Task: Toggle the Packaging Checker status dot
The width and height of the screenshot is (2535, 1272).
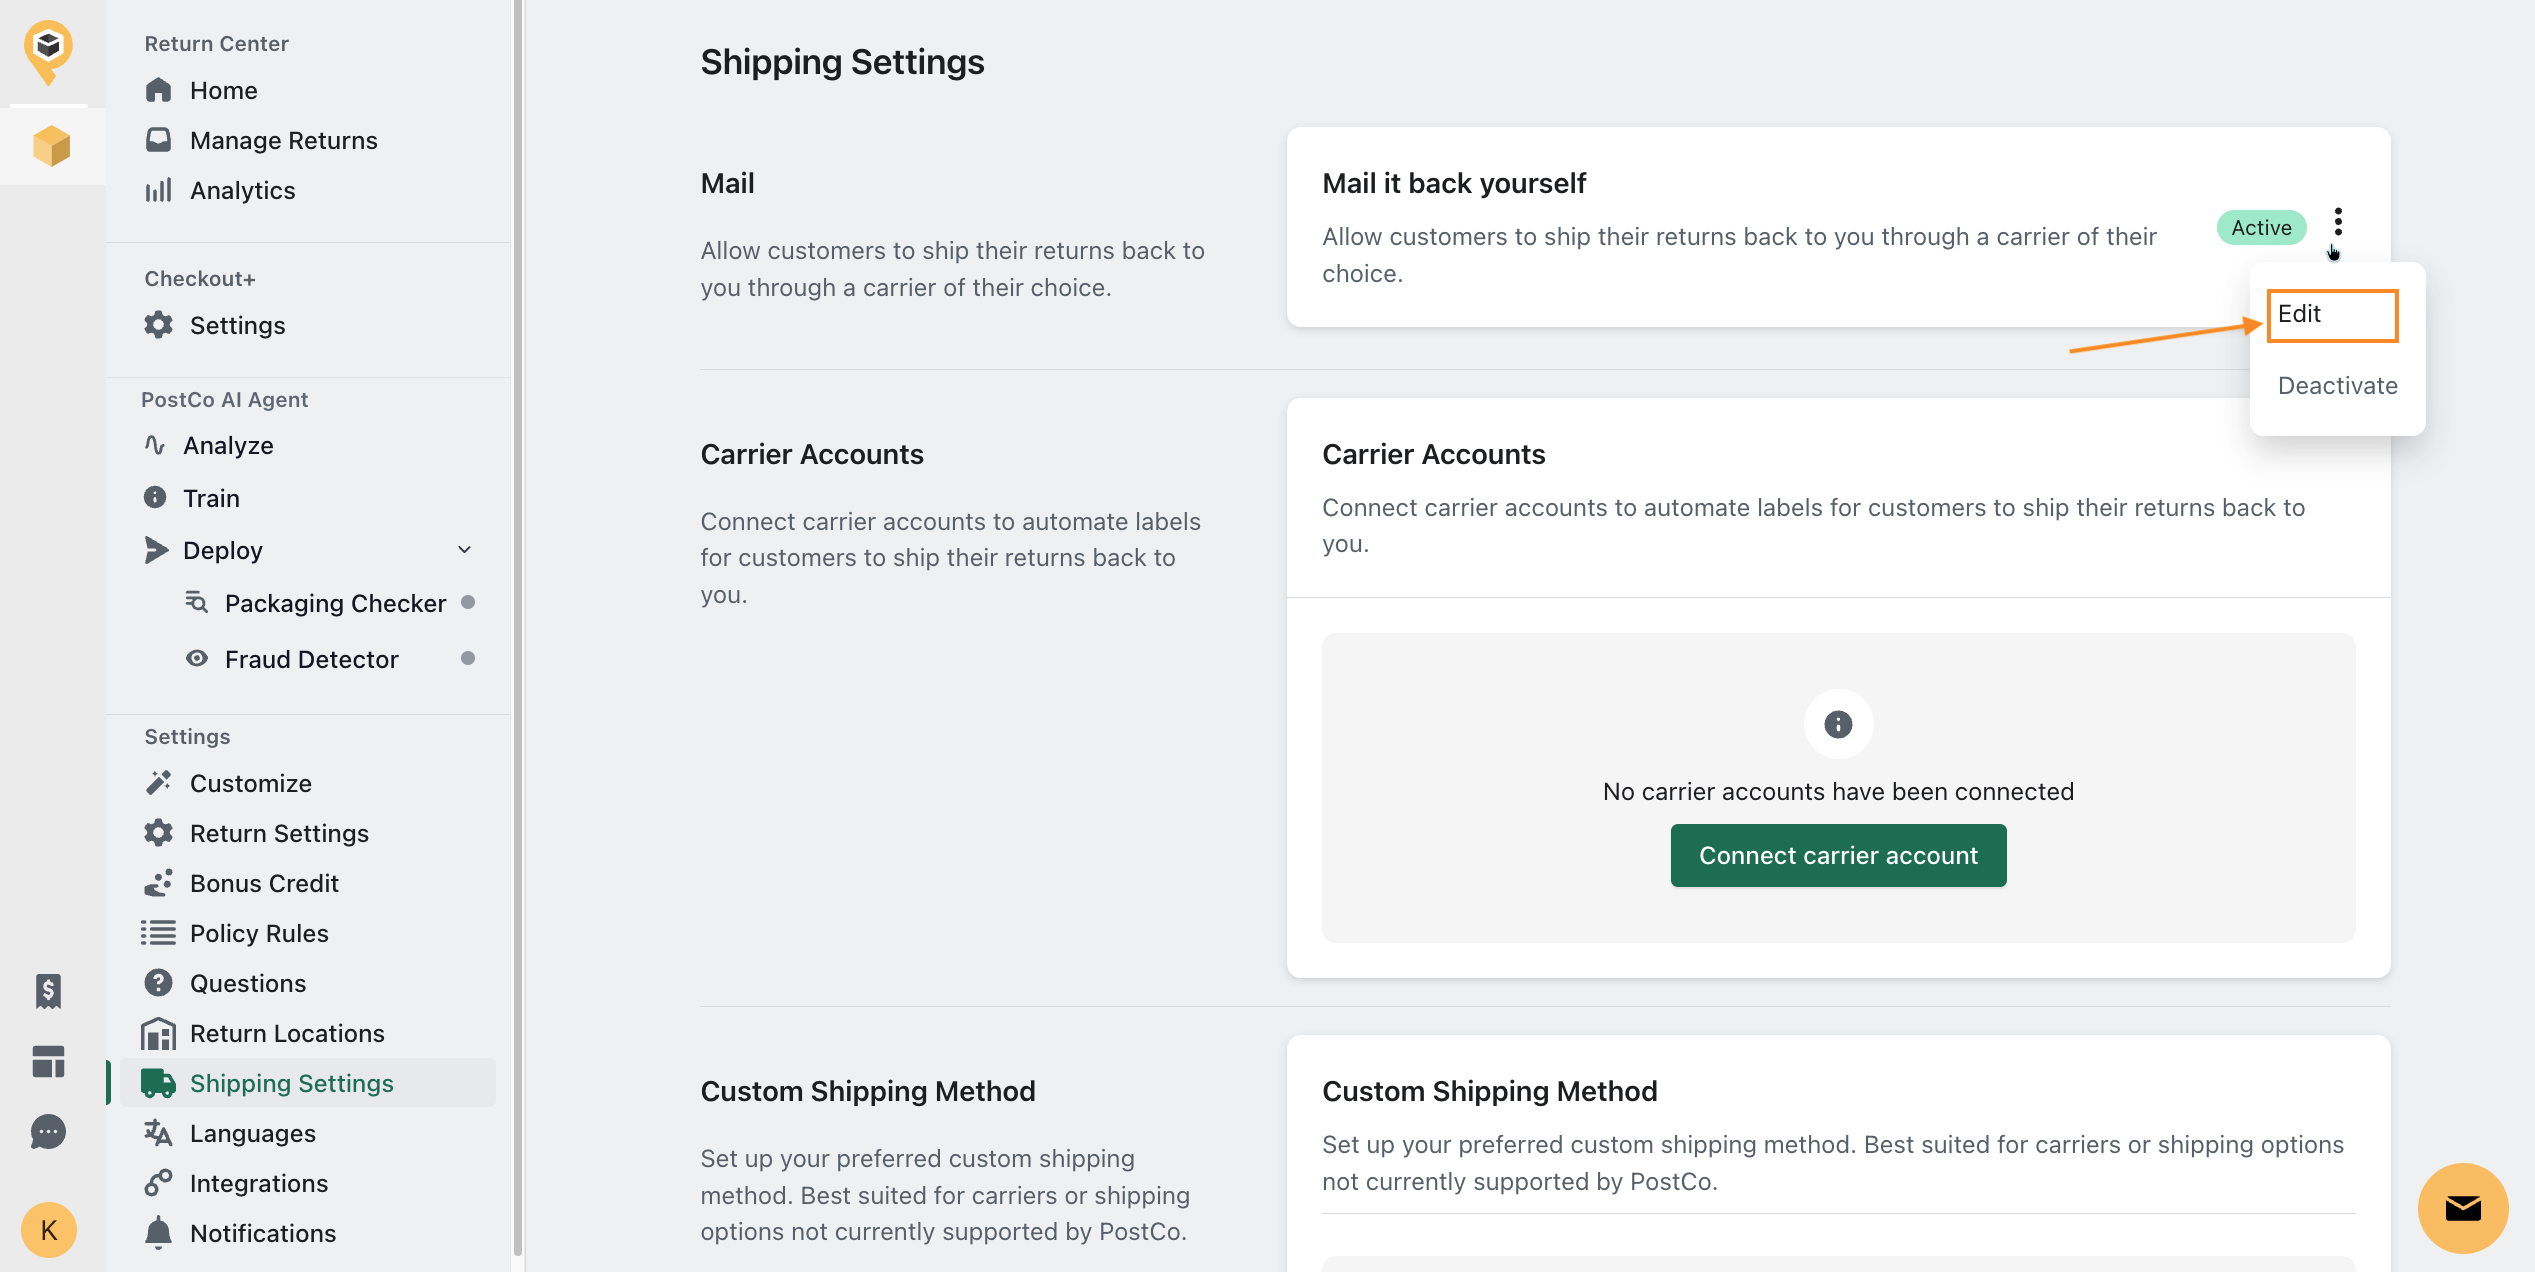Action: [467, 602]
